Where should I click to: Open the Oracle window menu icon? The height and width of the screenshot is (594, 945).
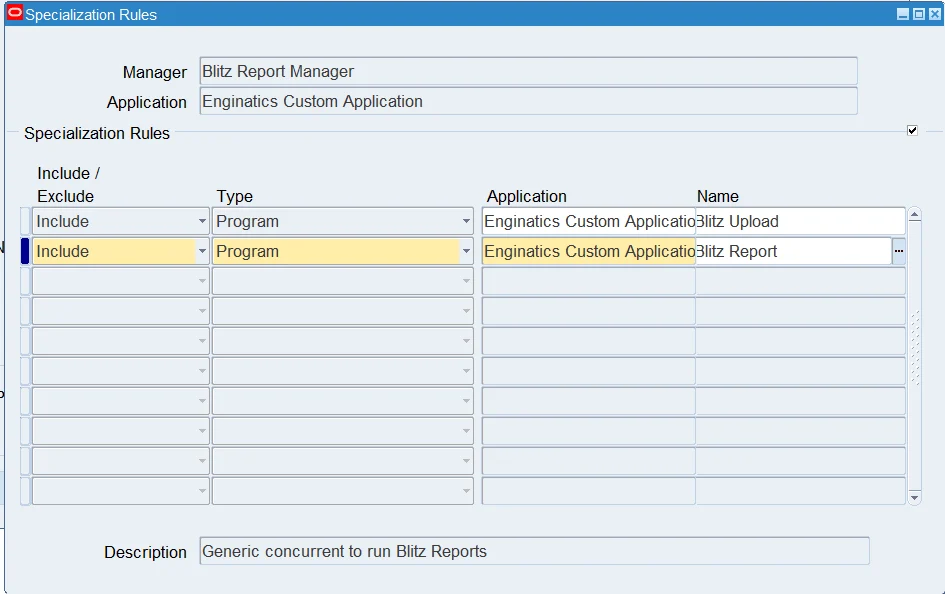click(x=14, y=13)
